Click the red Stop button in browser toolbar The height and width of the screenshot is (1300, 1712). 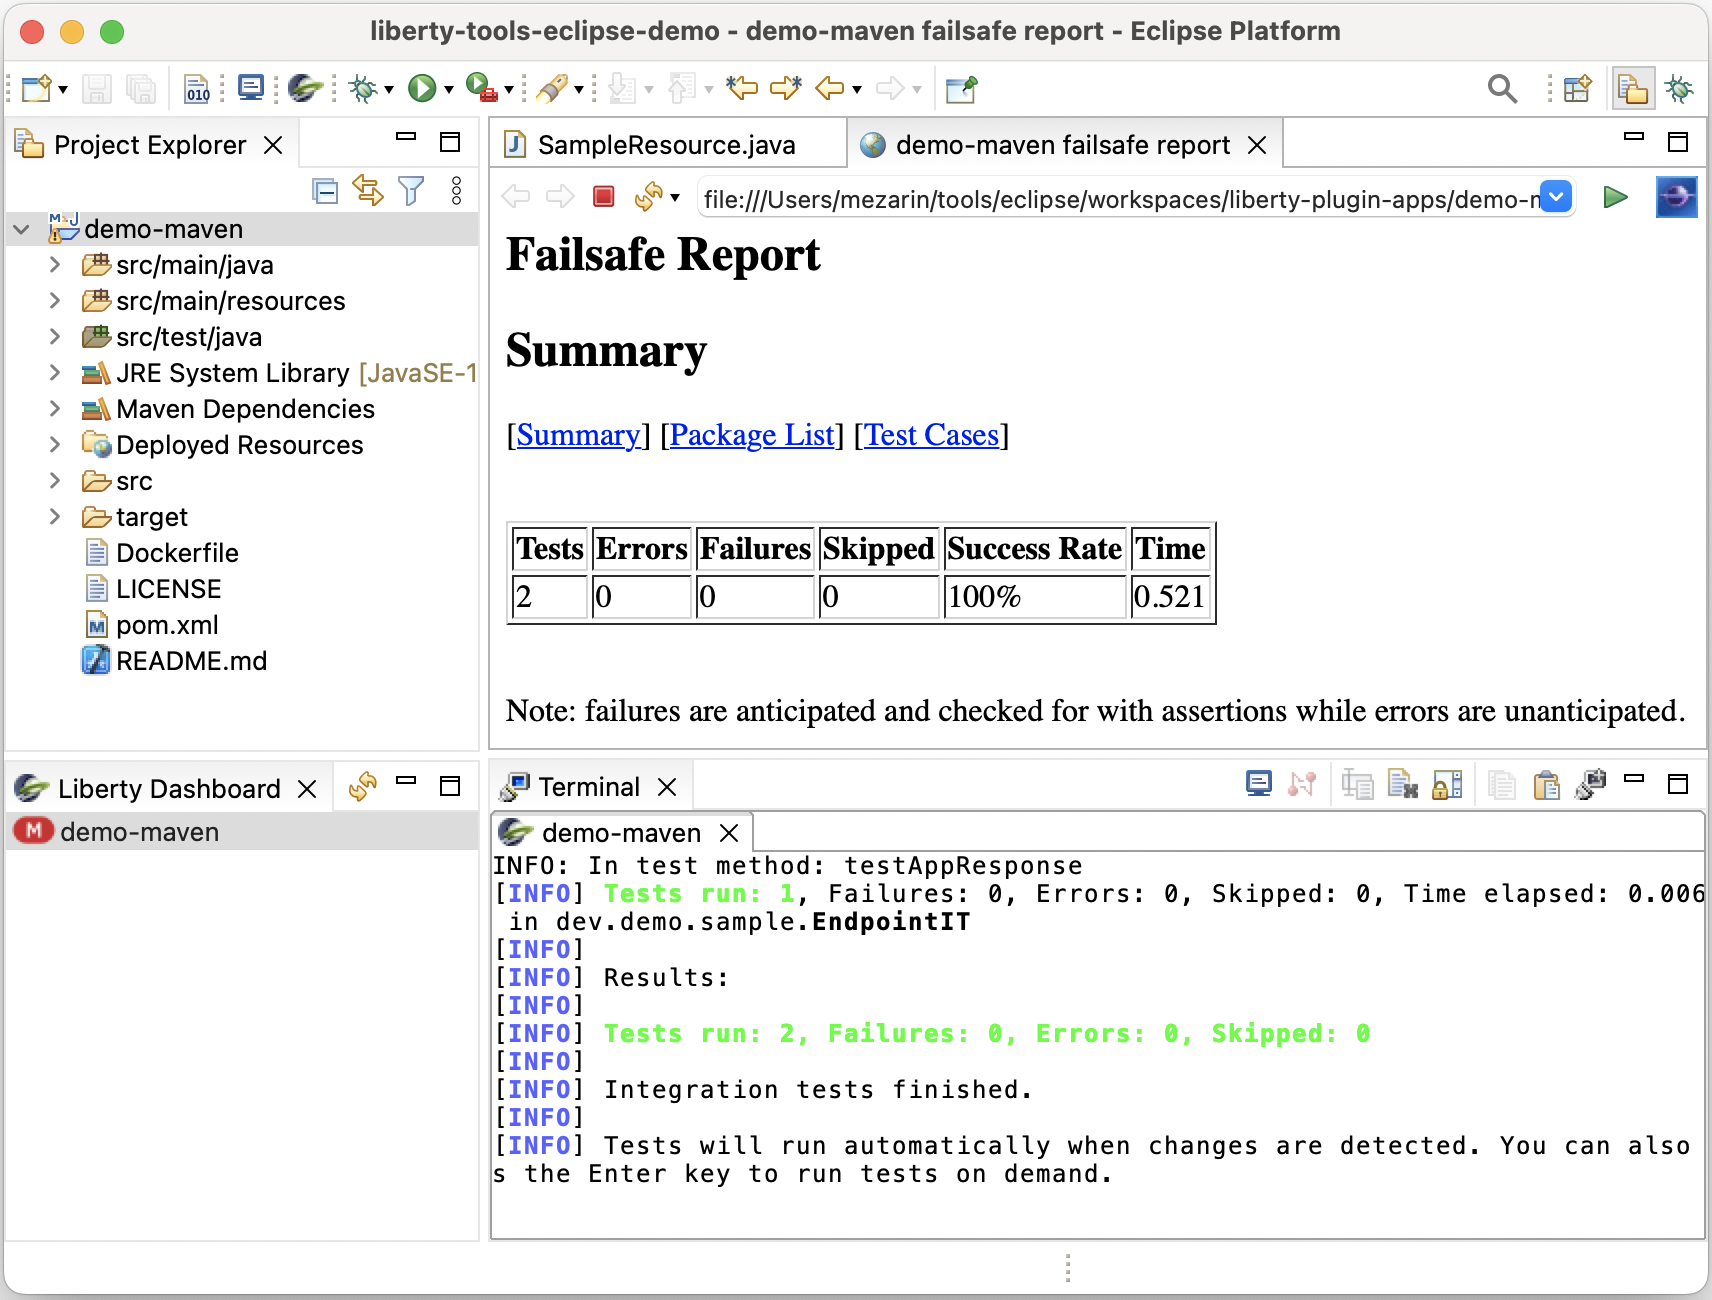[x=603, y=196]
